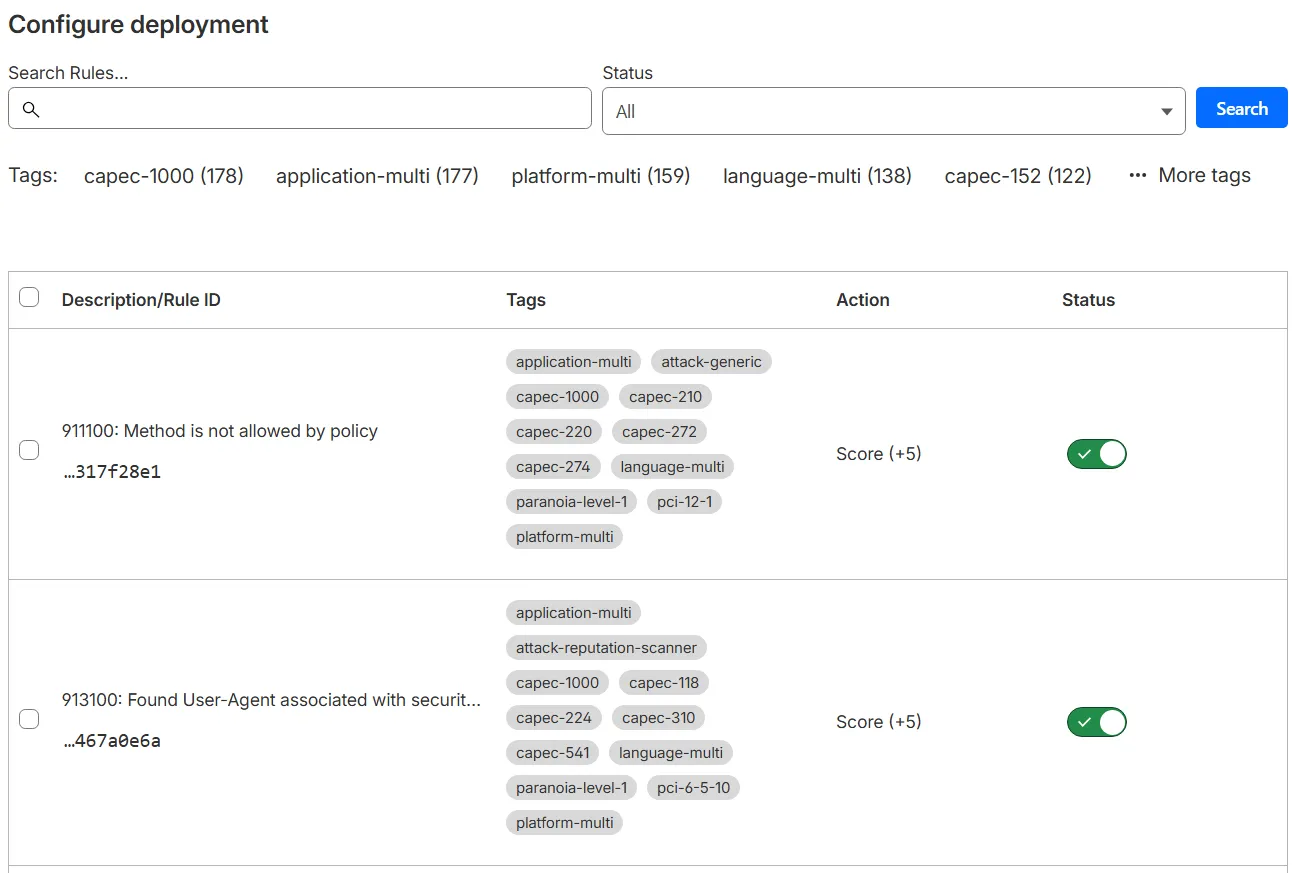
Task: Disable the status toggle for rule 911100
Action: pyautogui.click(x=1096, y=453)
